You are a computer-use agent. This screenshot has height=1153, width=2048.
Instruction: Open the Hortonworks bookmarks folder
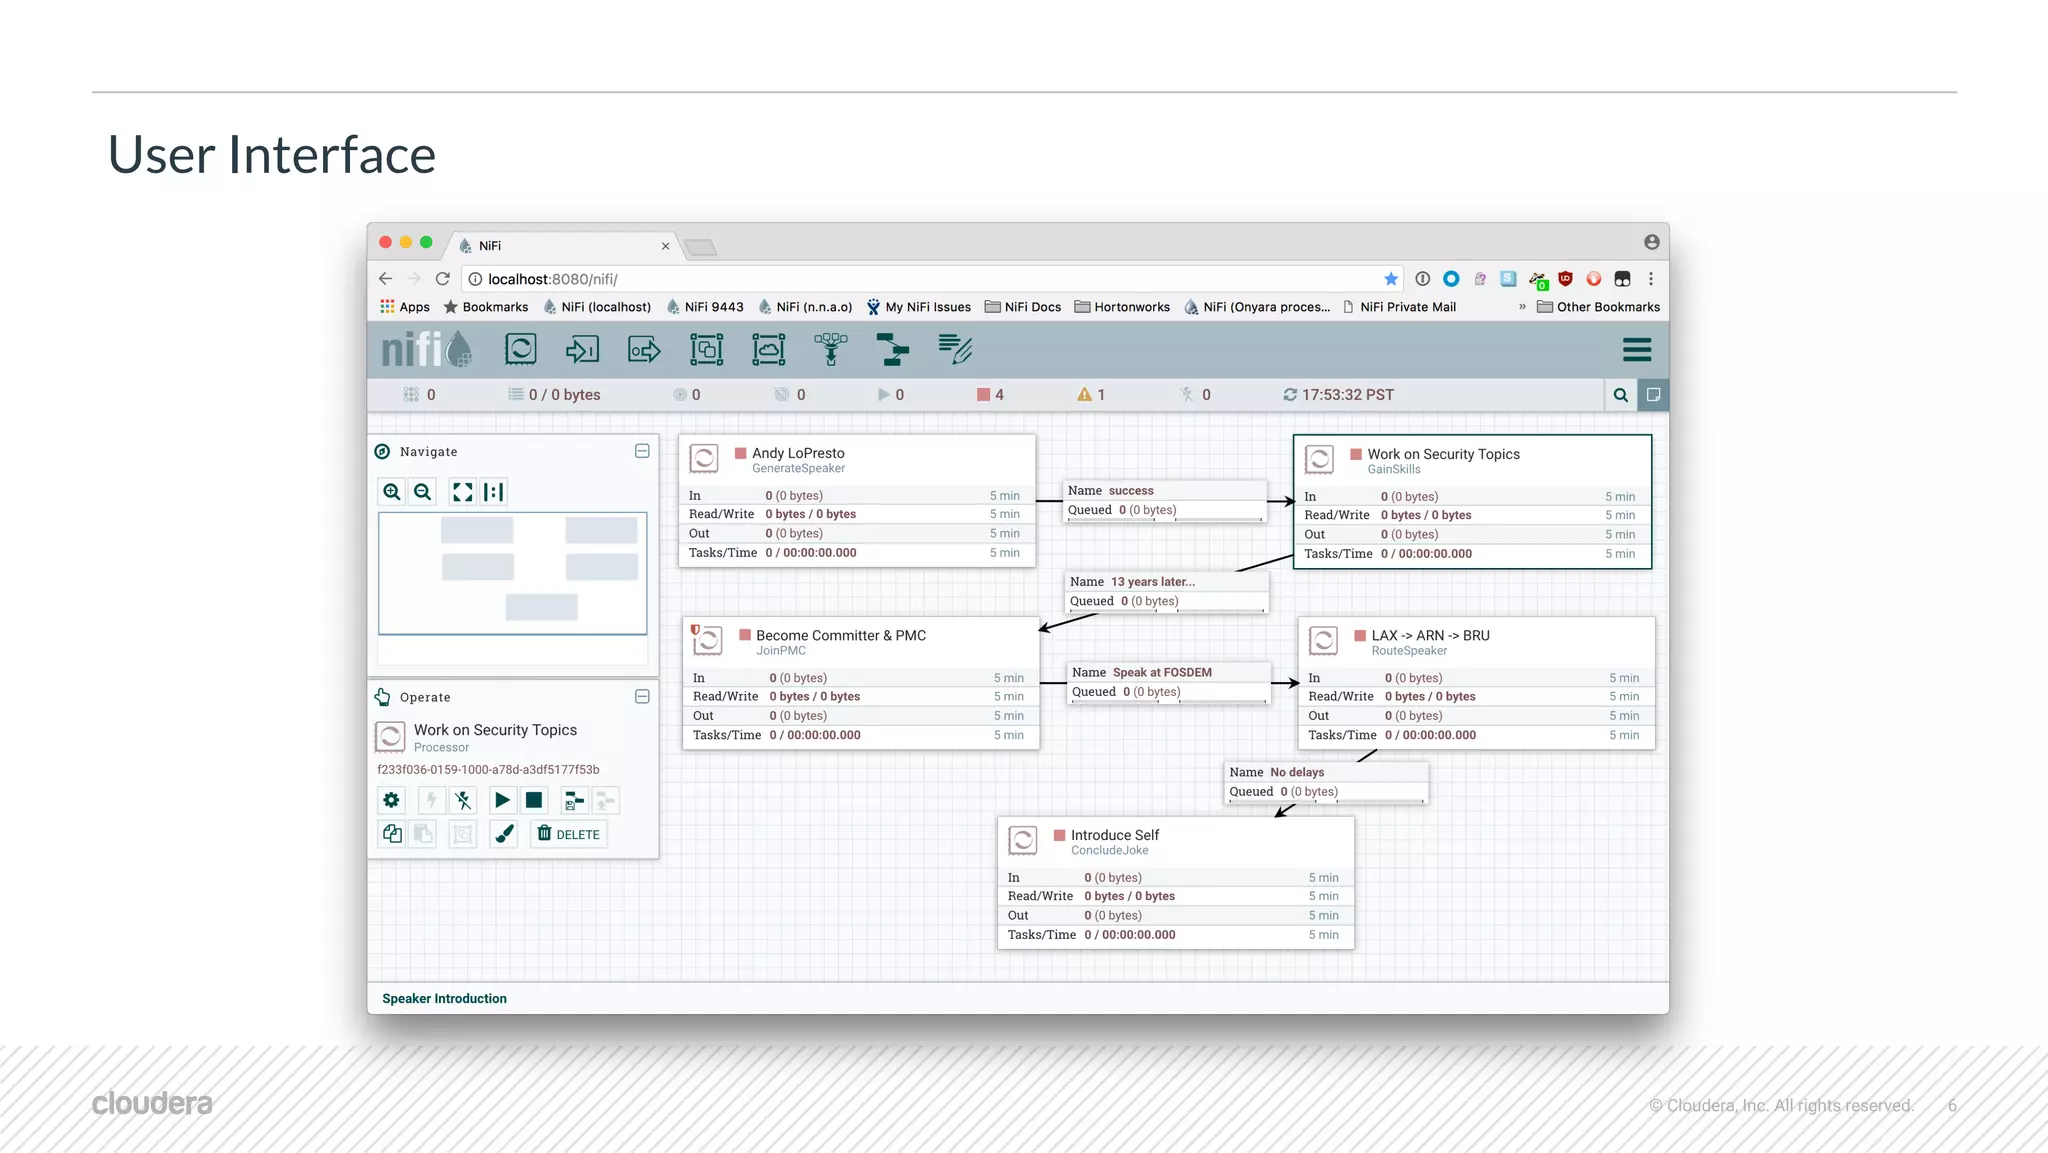coord(1122,307)
